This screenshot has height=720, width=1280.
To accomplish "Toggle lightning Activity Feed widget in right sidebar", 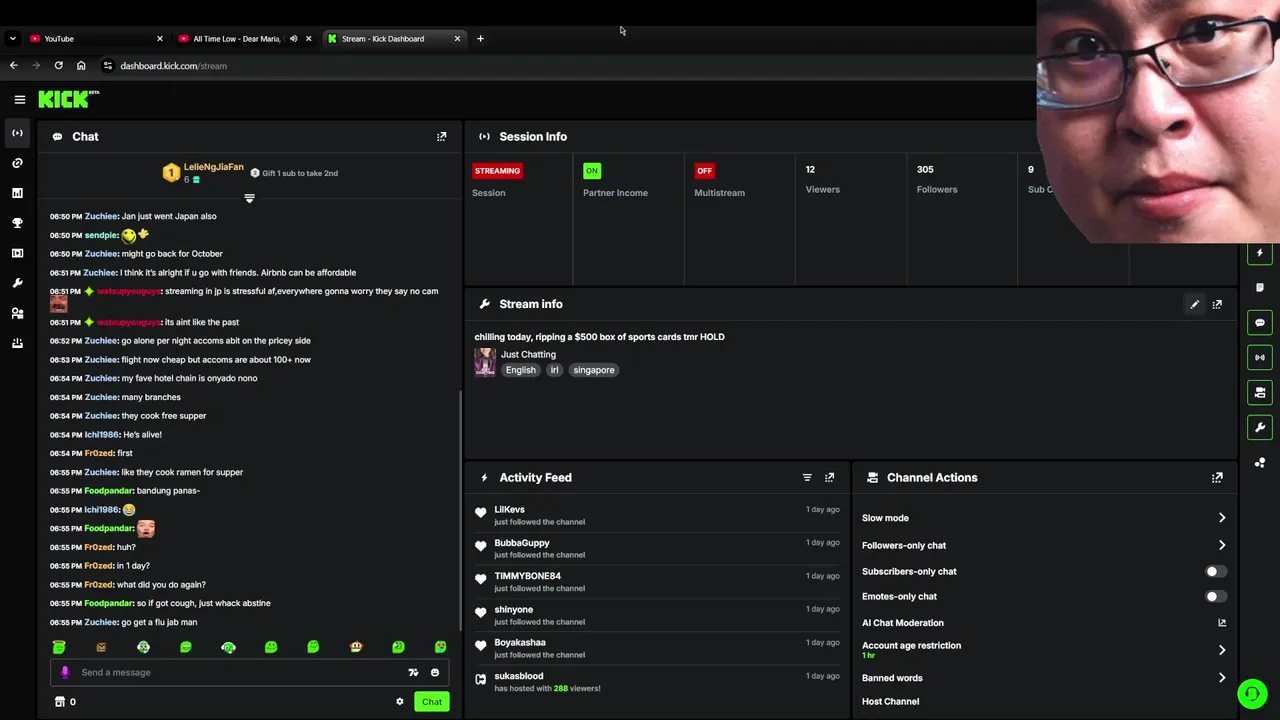I will coord(1260,253).
